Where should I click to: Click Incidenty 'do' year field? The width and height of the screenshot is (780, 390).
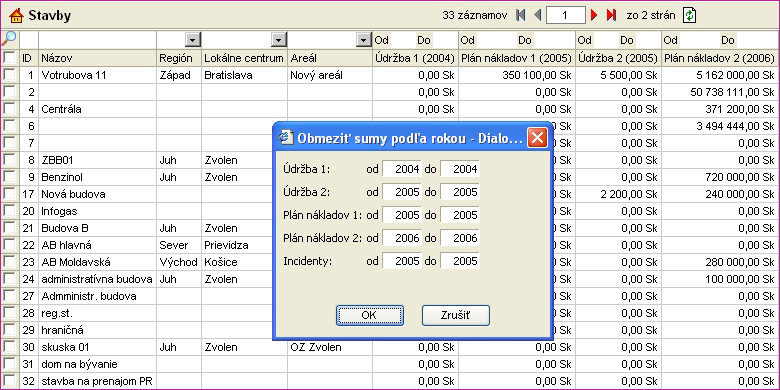460,261
